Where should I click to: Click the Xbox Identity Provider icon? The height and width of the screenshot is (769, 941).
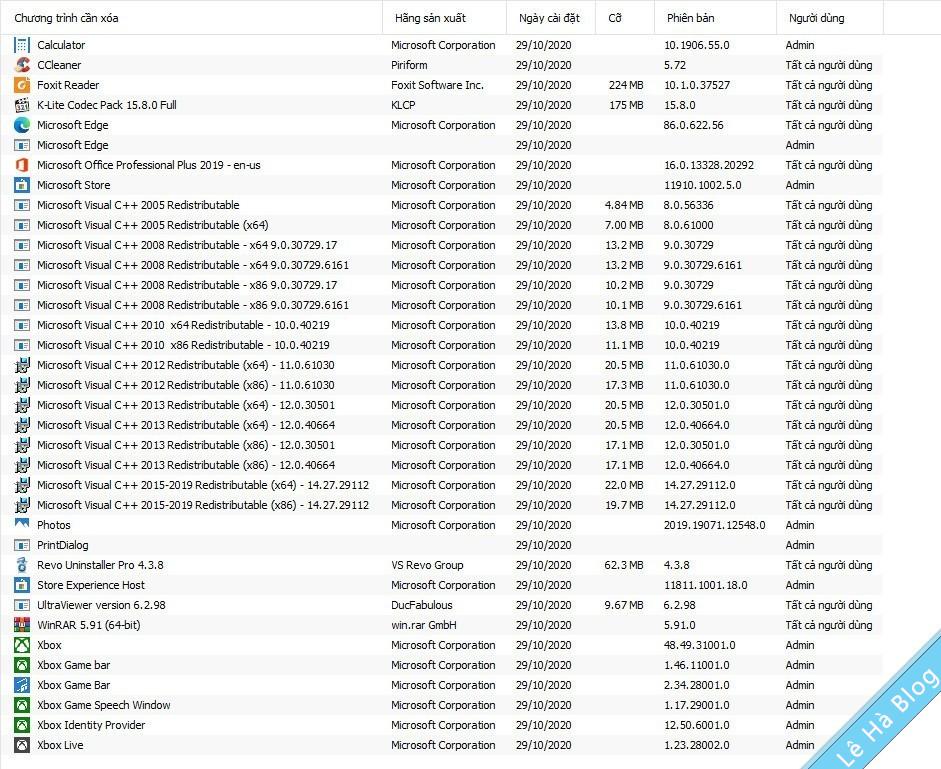[x=22, y=725]
